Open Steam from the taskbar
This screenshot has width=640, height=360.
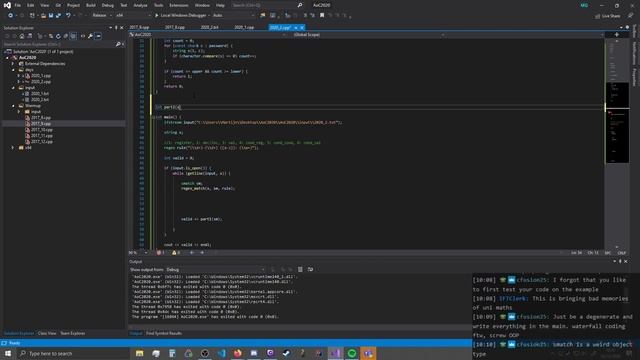(287, 353)
